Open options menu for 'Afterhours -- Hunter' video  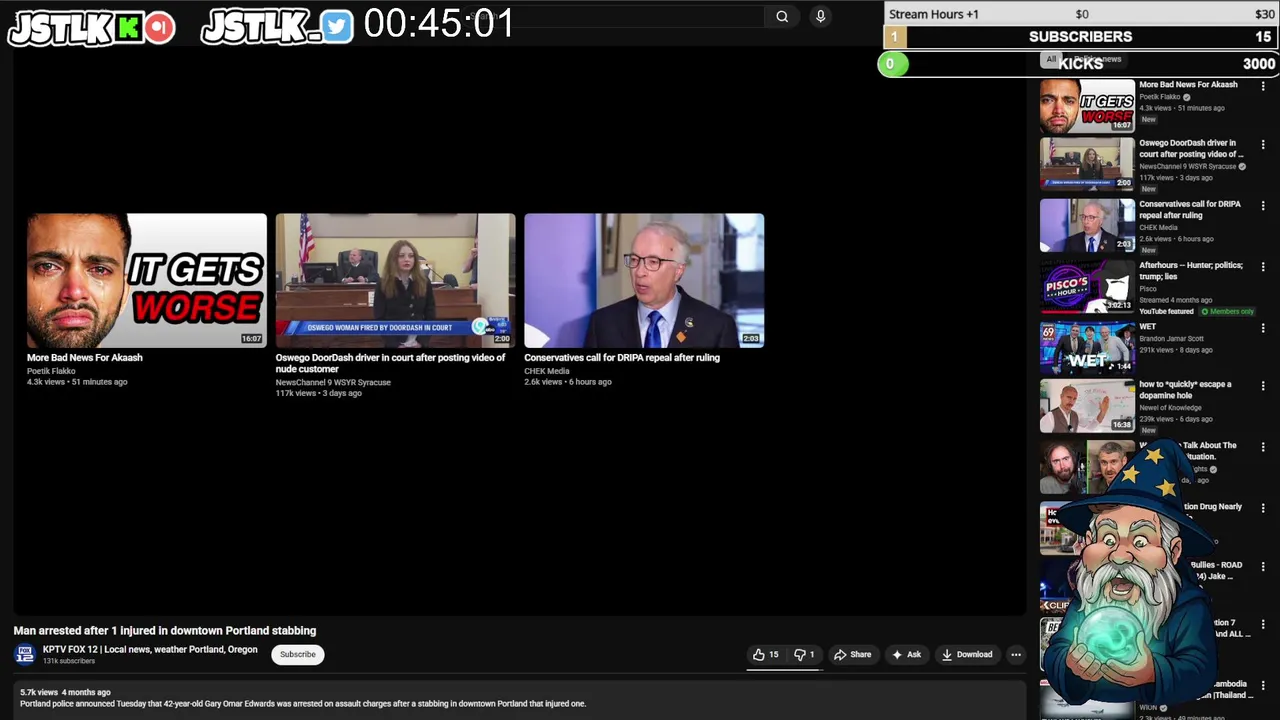click(1263, 267)
